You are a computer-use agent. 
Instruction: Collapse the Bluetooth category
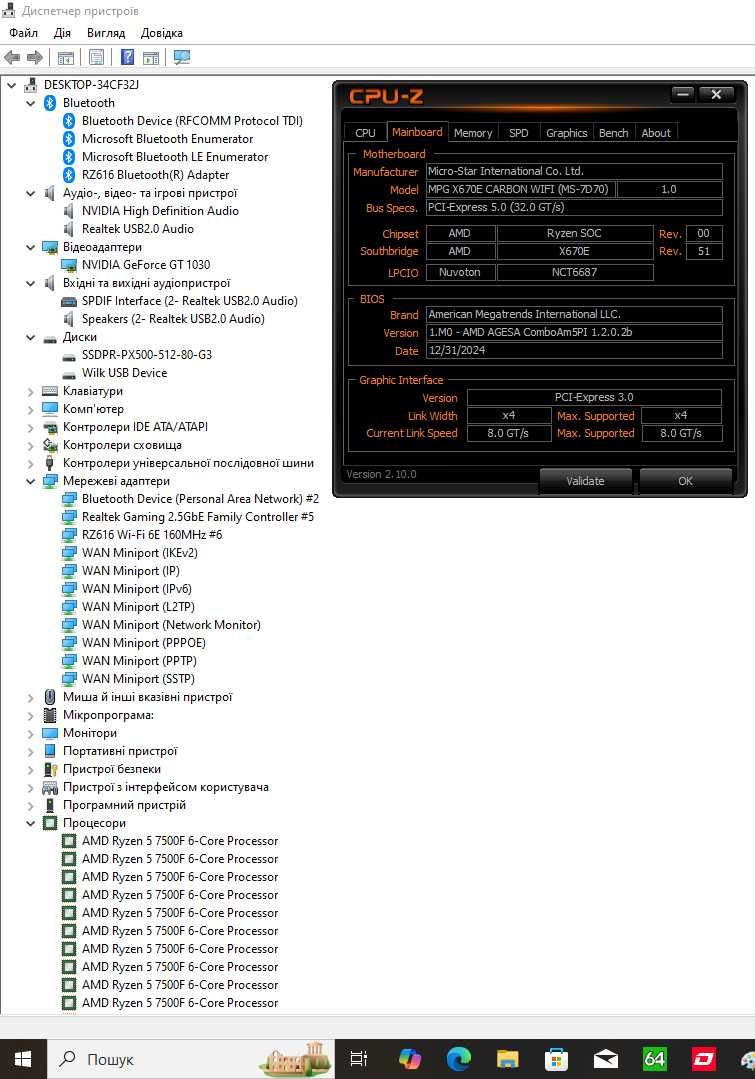point(30,103)
